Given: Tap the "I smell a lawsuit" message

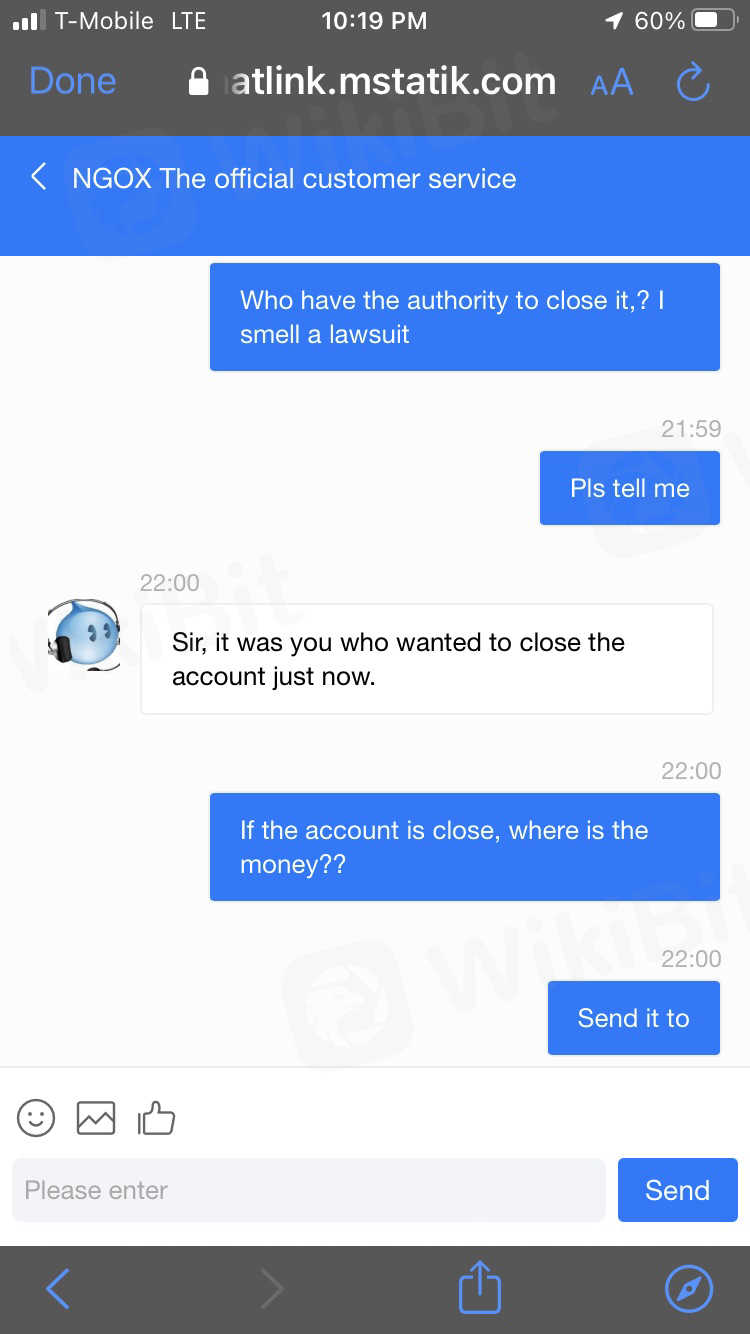Looking at the screenshot, I should coord(464,317).
